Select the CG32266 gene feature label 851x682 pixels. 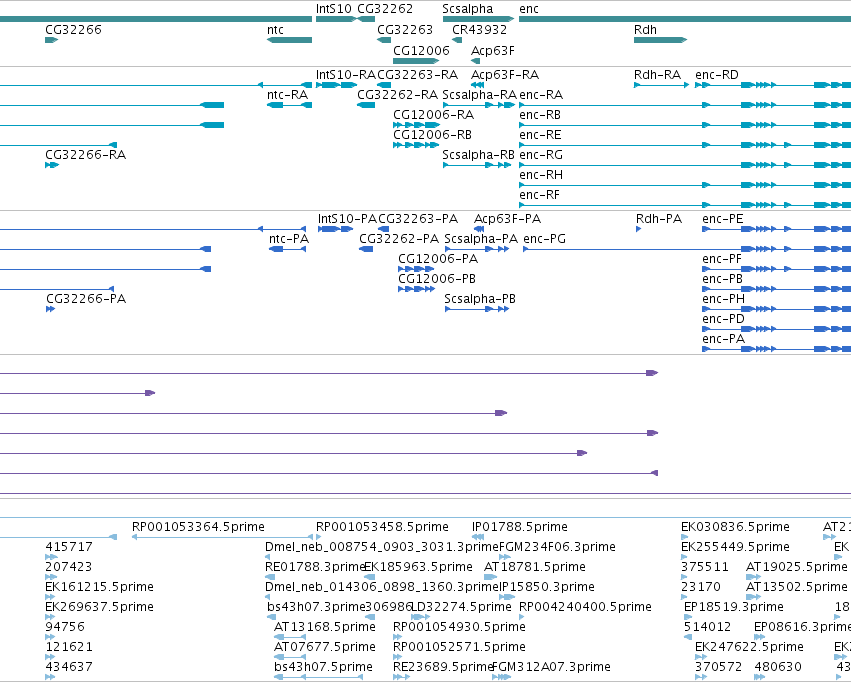pos(73,30)
